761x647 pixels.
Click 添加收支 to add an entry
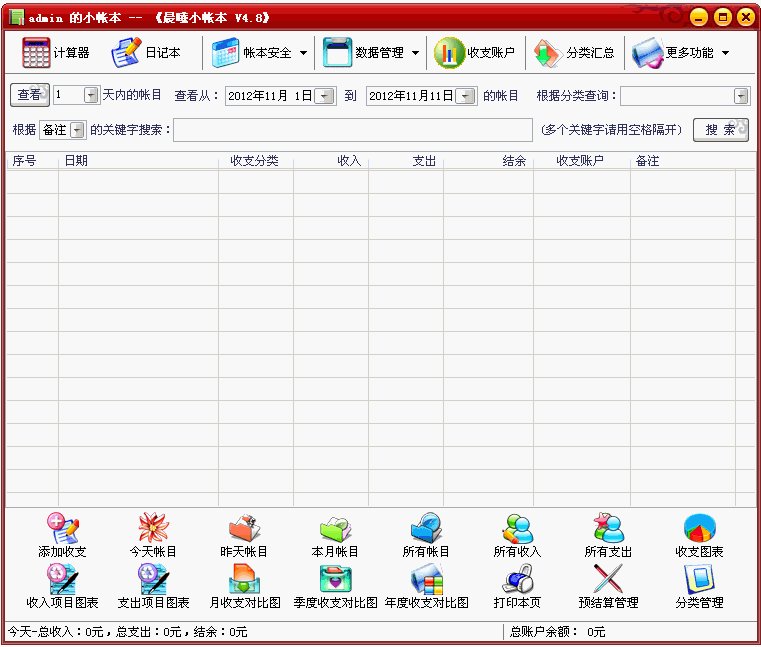[62, 535]
